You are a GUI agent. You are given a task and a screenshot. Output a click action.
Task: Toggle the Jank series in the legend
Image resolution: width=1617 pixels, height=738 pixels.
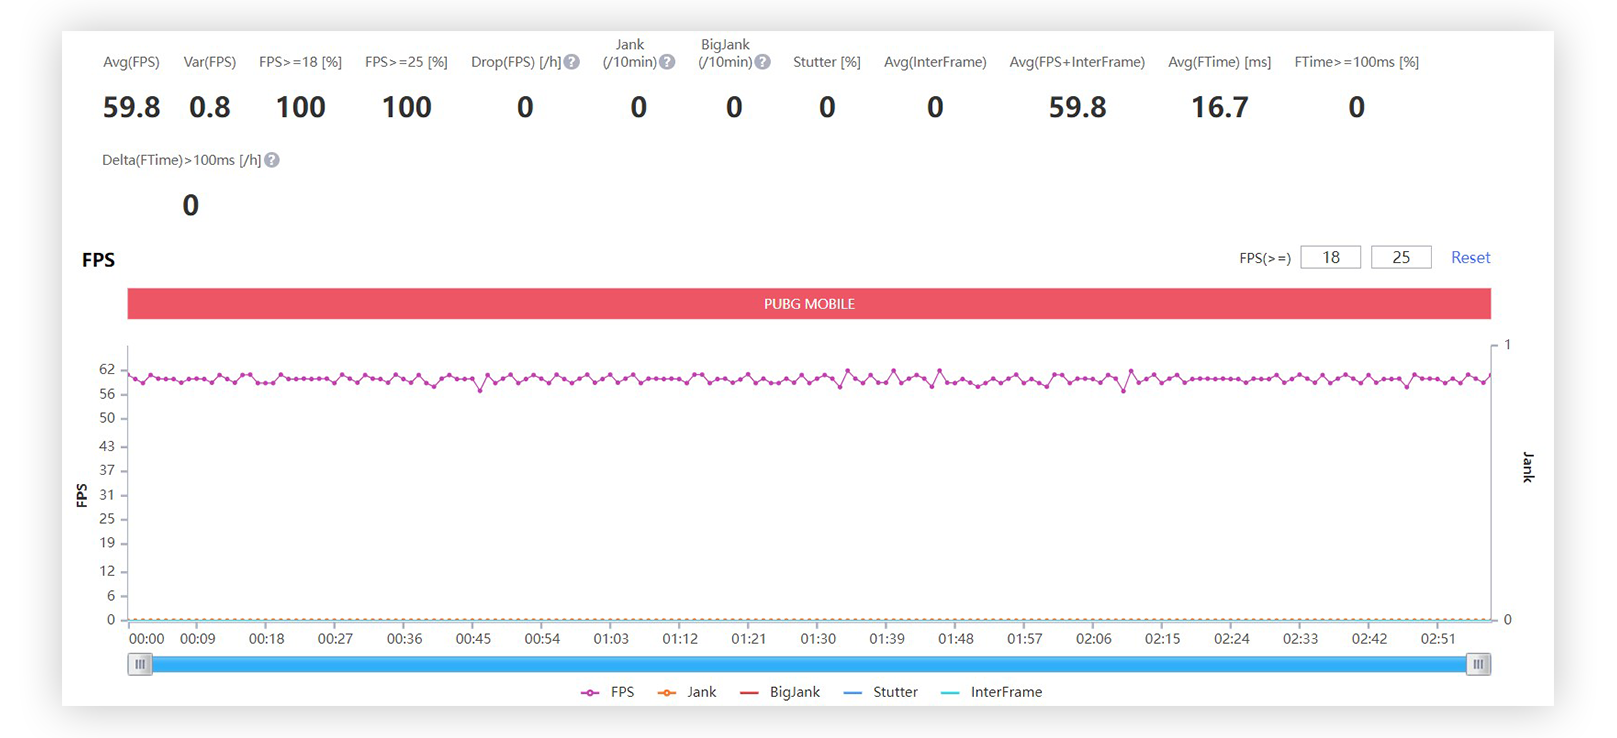click(687, 692)
